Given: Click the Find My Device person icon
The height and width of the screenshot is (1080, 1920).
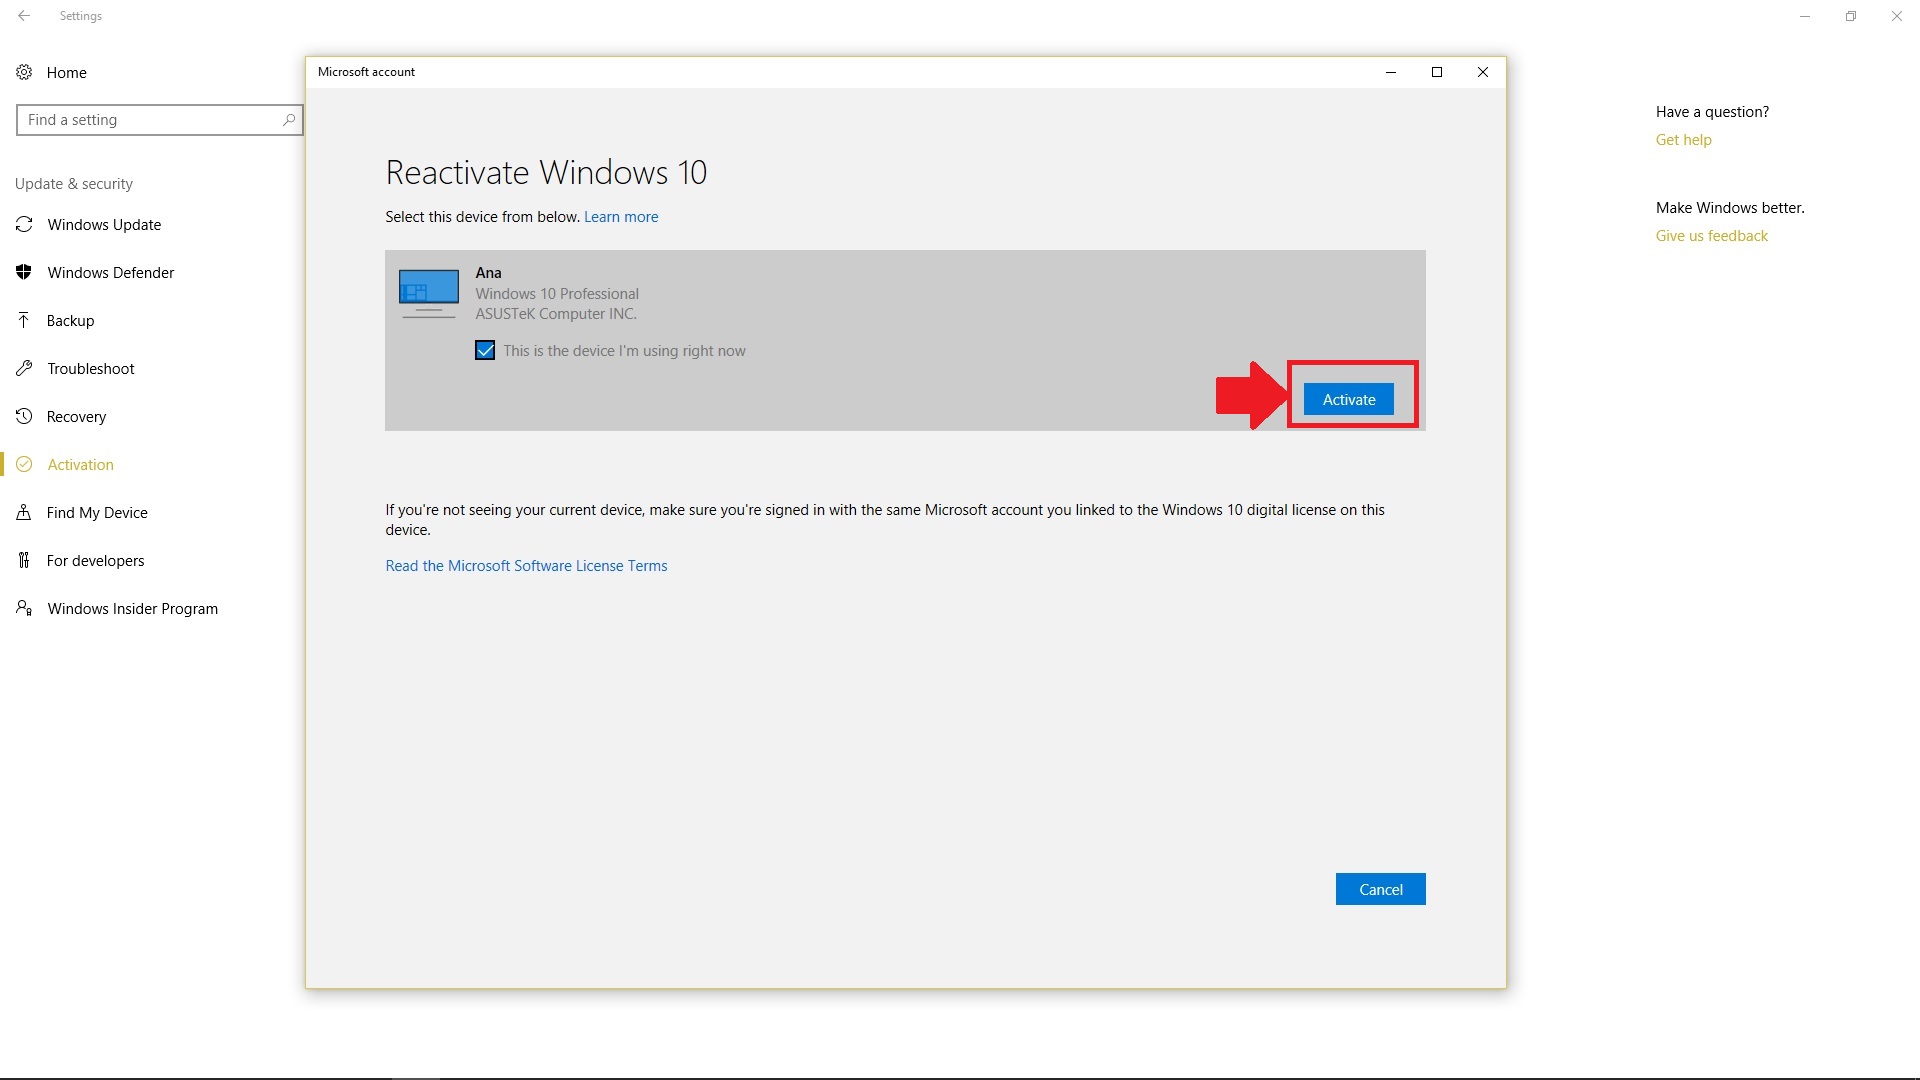Looking at the screenshot, I should (x=24, y=512).
